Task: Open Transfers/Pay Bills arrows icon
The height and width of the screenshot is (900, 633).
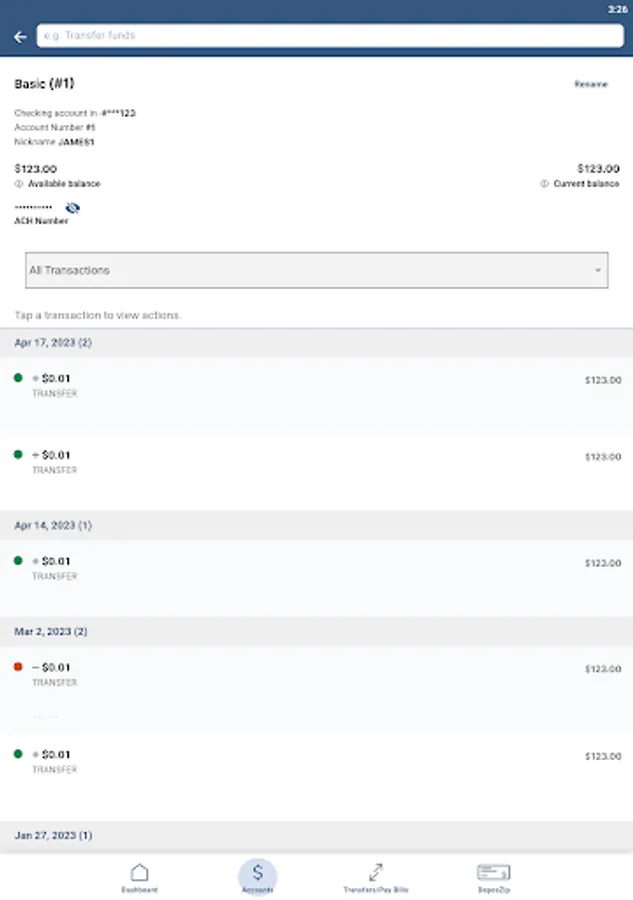Action: (x=376, y=873)
